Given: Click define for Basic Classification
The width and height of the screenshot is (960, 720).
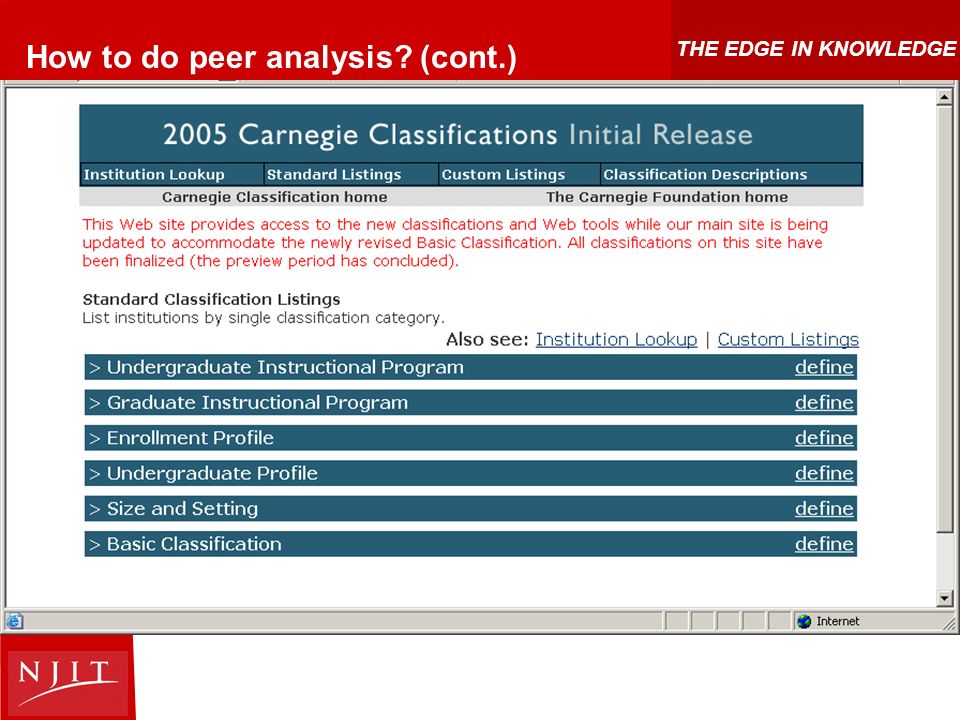Looking at the screenshot, I should click(824, 544).
